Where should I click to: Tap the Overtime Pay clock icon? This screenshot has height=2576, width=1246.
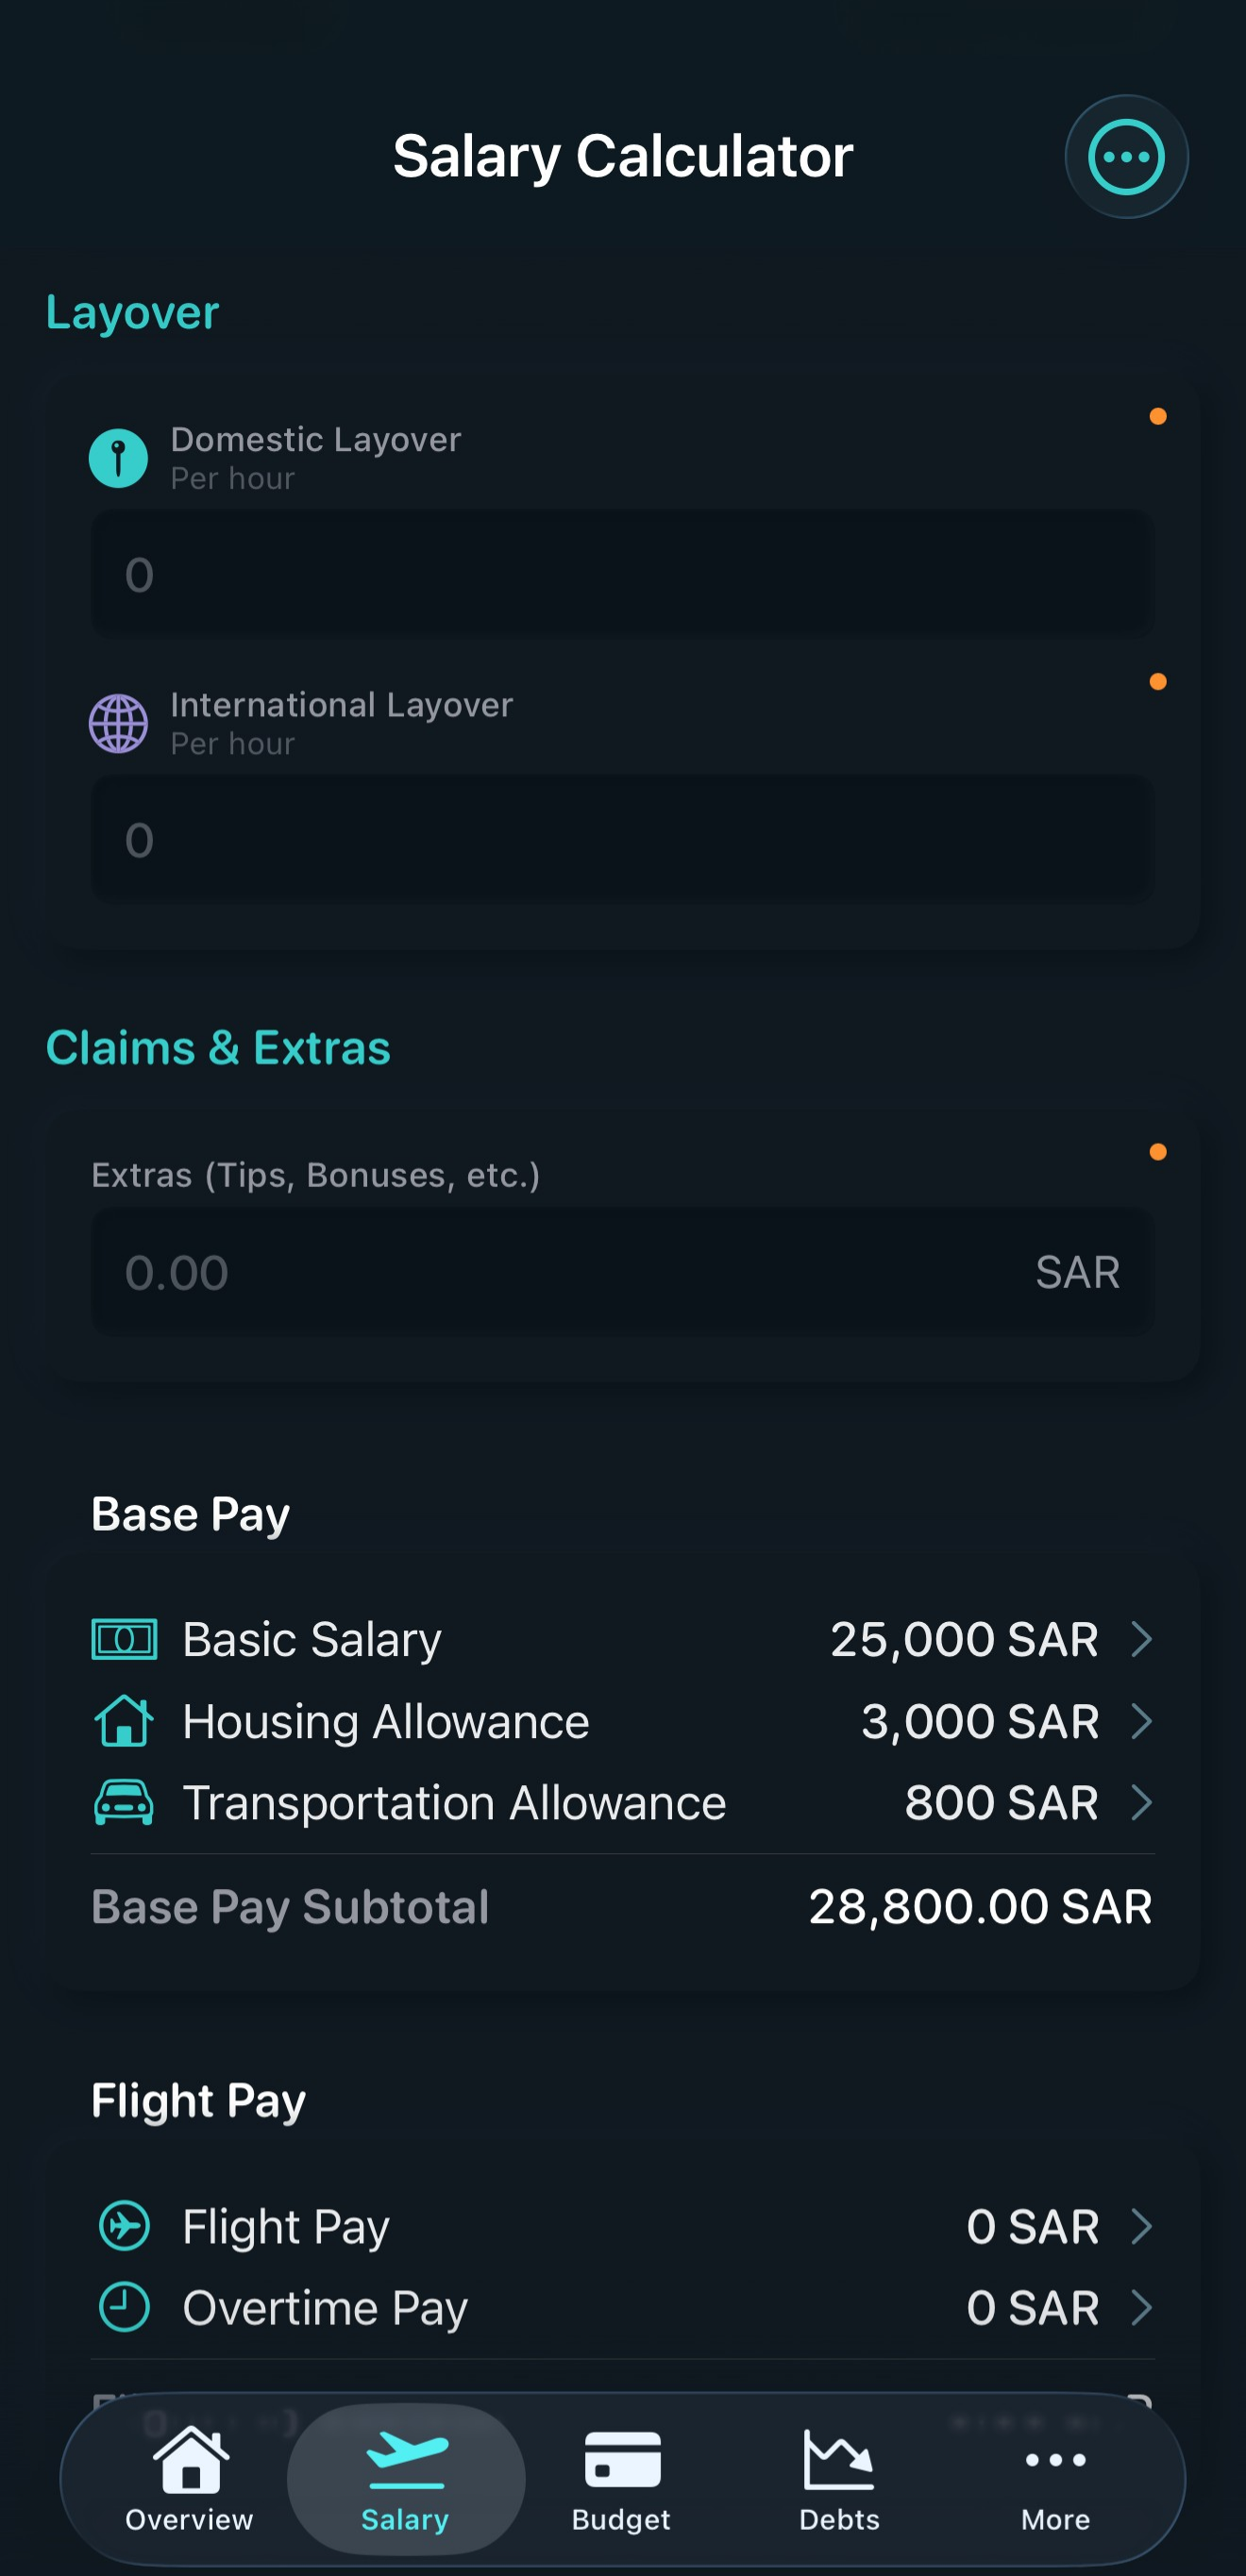click(x=124, y=2307)
